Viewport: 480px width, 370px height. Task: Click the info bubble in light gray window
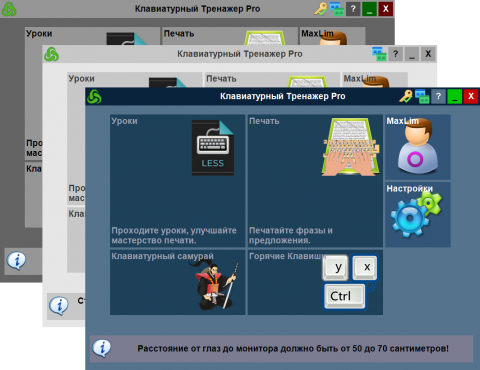tap(59, 306)
